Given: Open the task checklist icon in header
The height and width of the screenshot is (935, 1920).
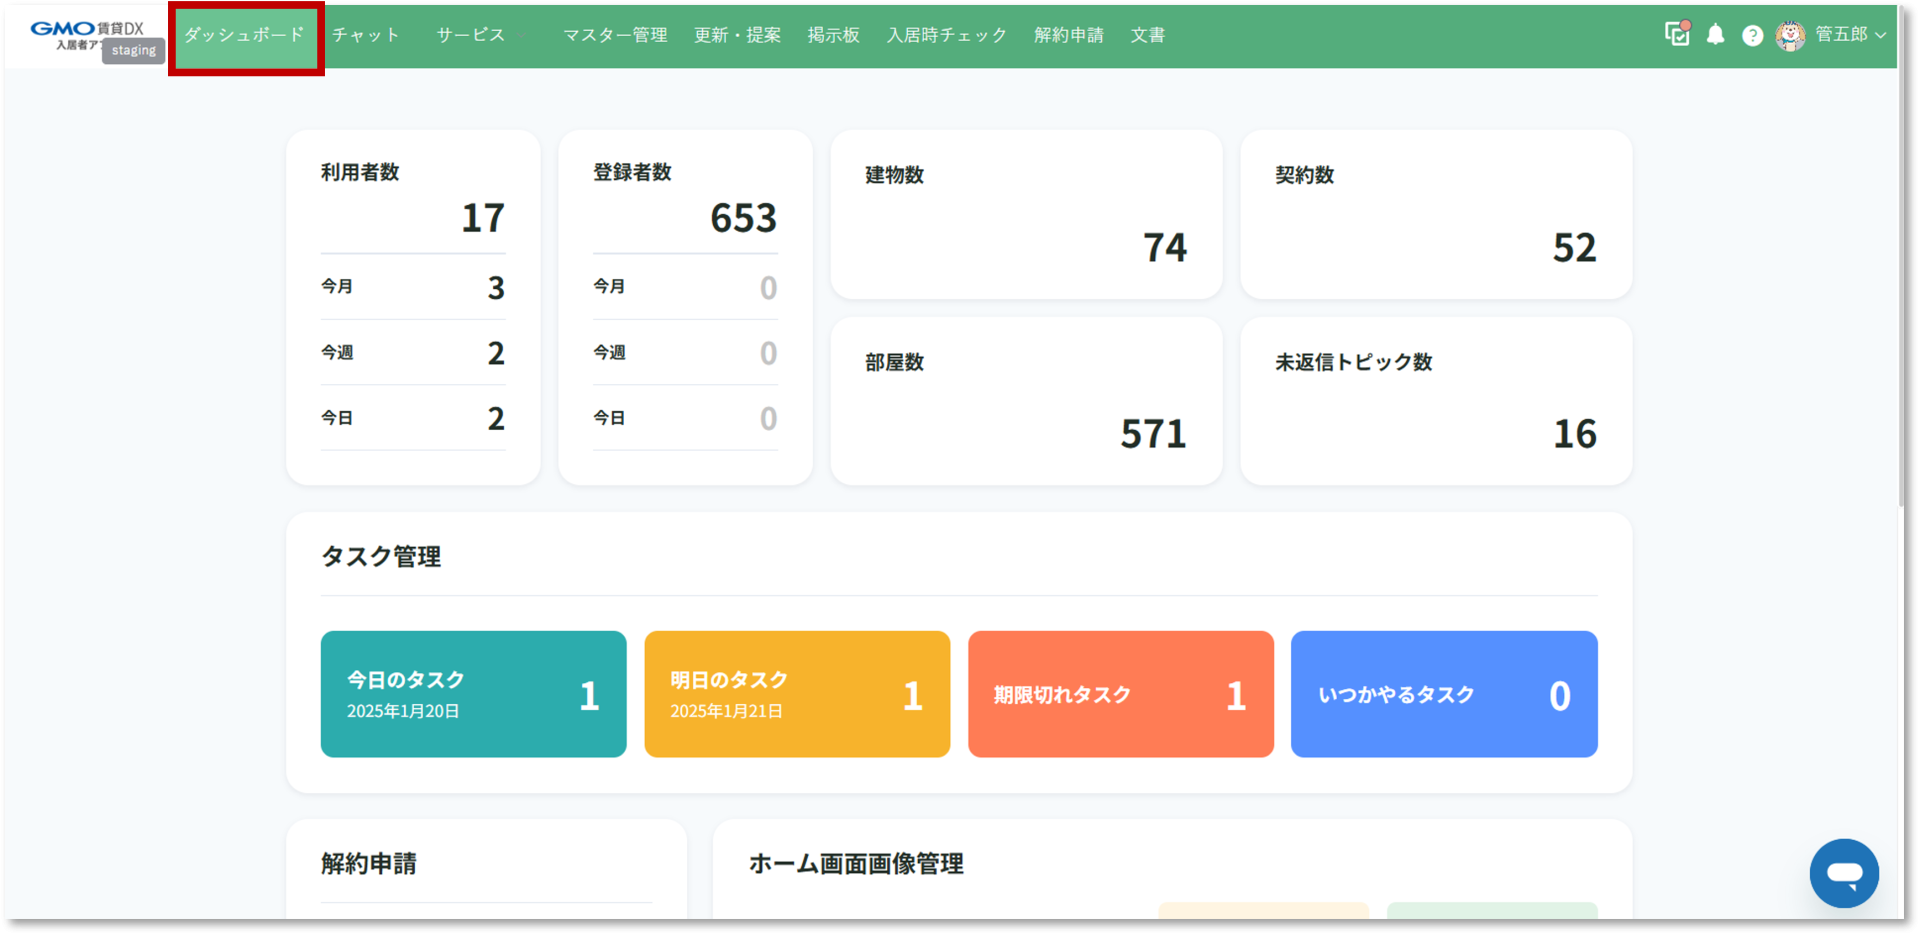Looking at the screenshot, I should [x=1677, y=34].
